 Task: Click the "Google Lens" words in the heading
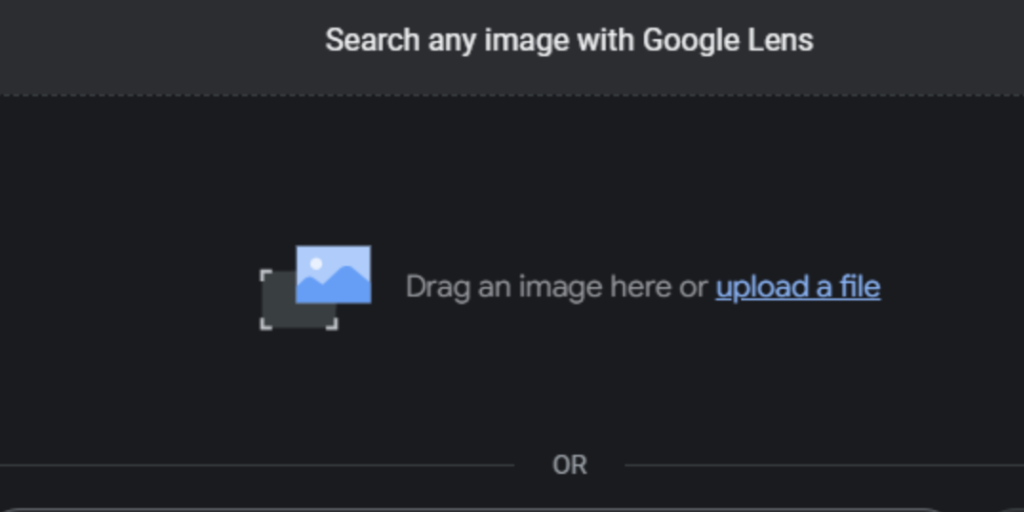(728, 40)
